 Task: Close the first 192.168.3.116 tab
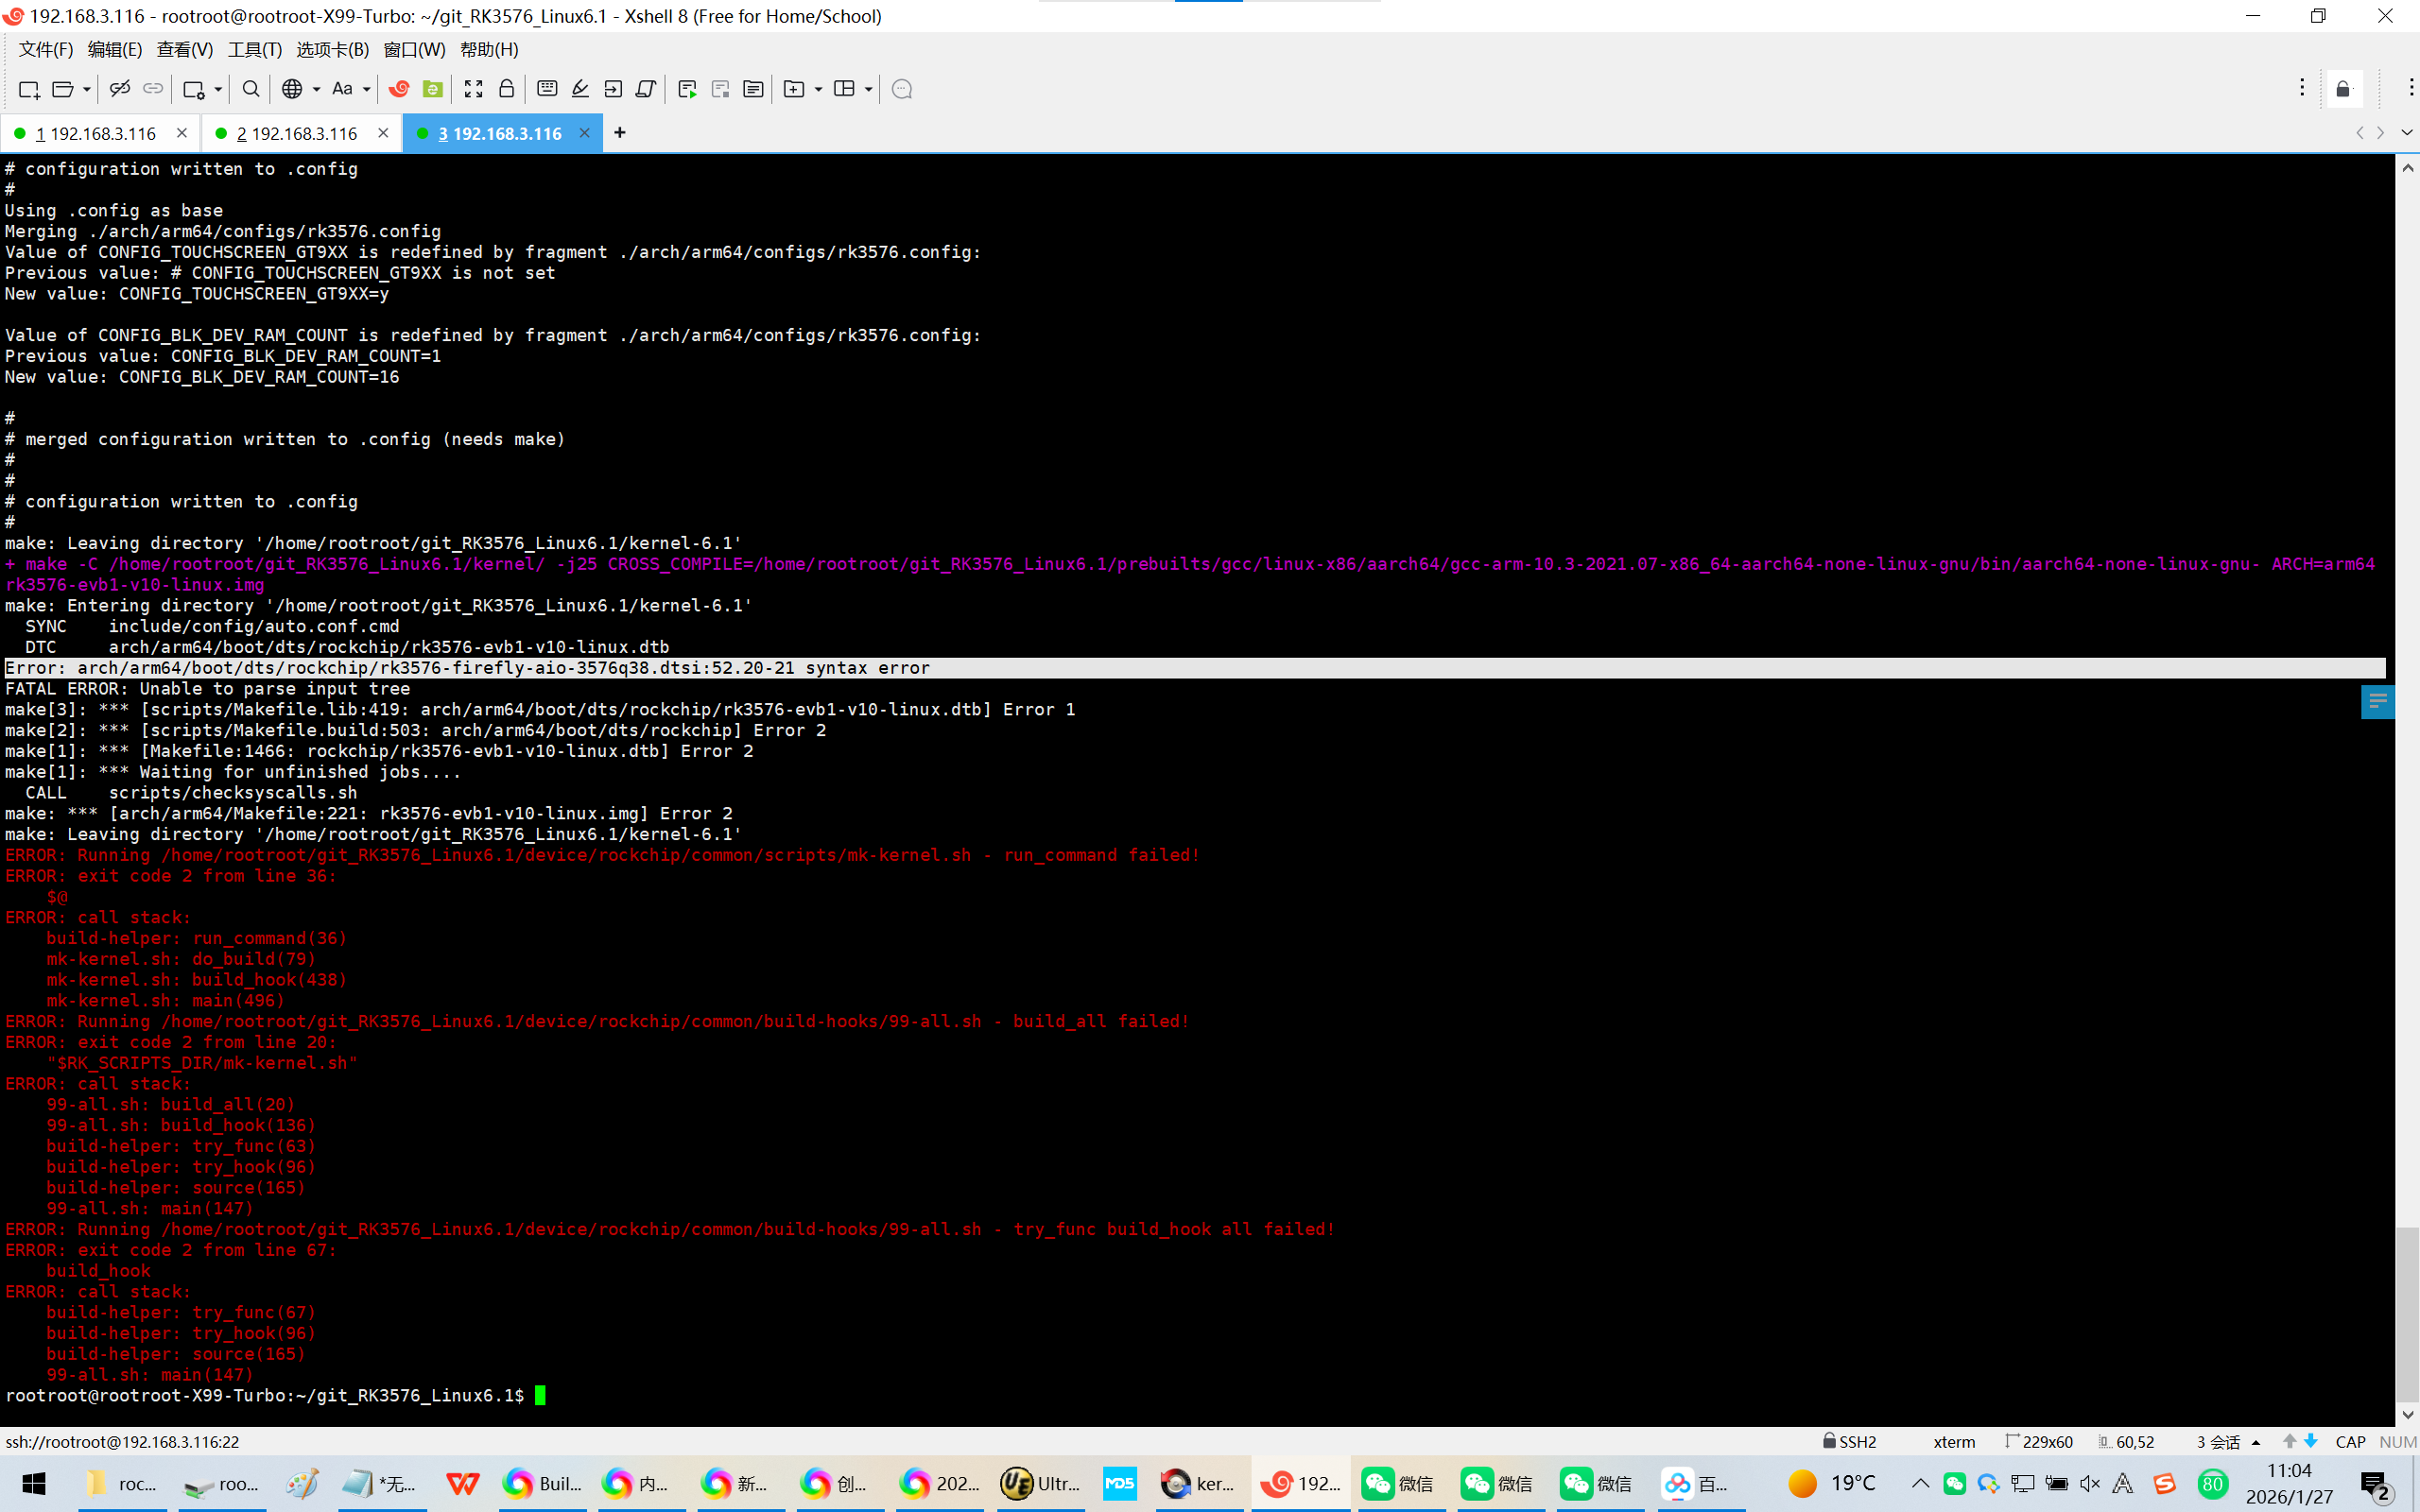[182, 133]
